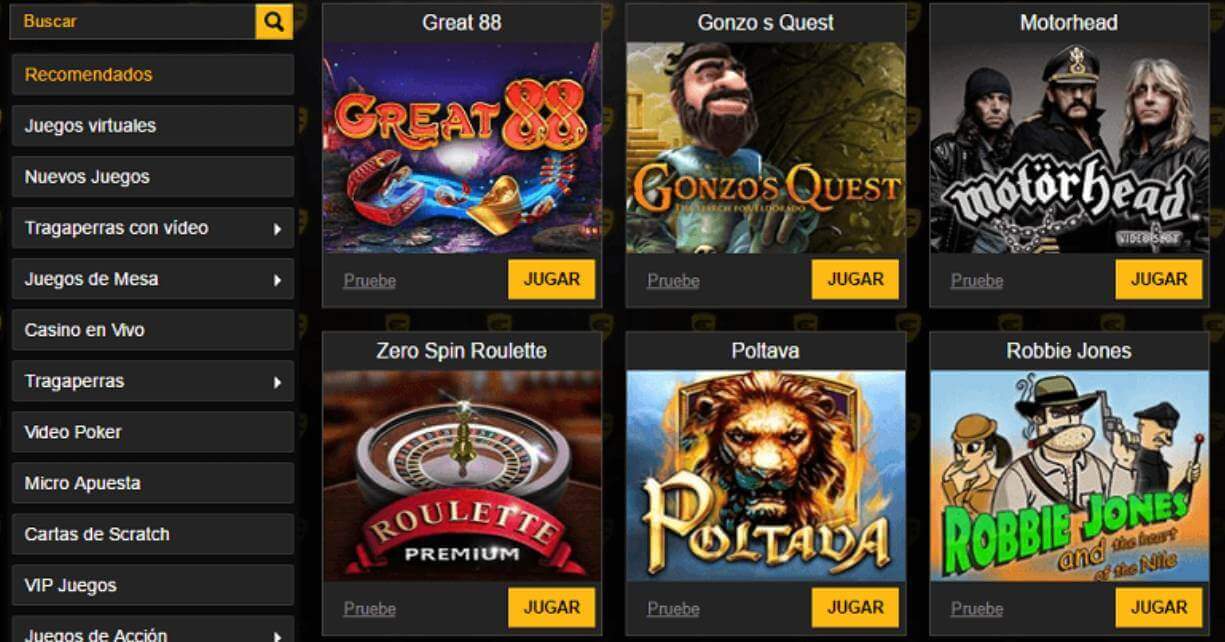Select the Recomendados category
1225x642 pixels.
point(153,74)
